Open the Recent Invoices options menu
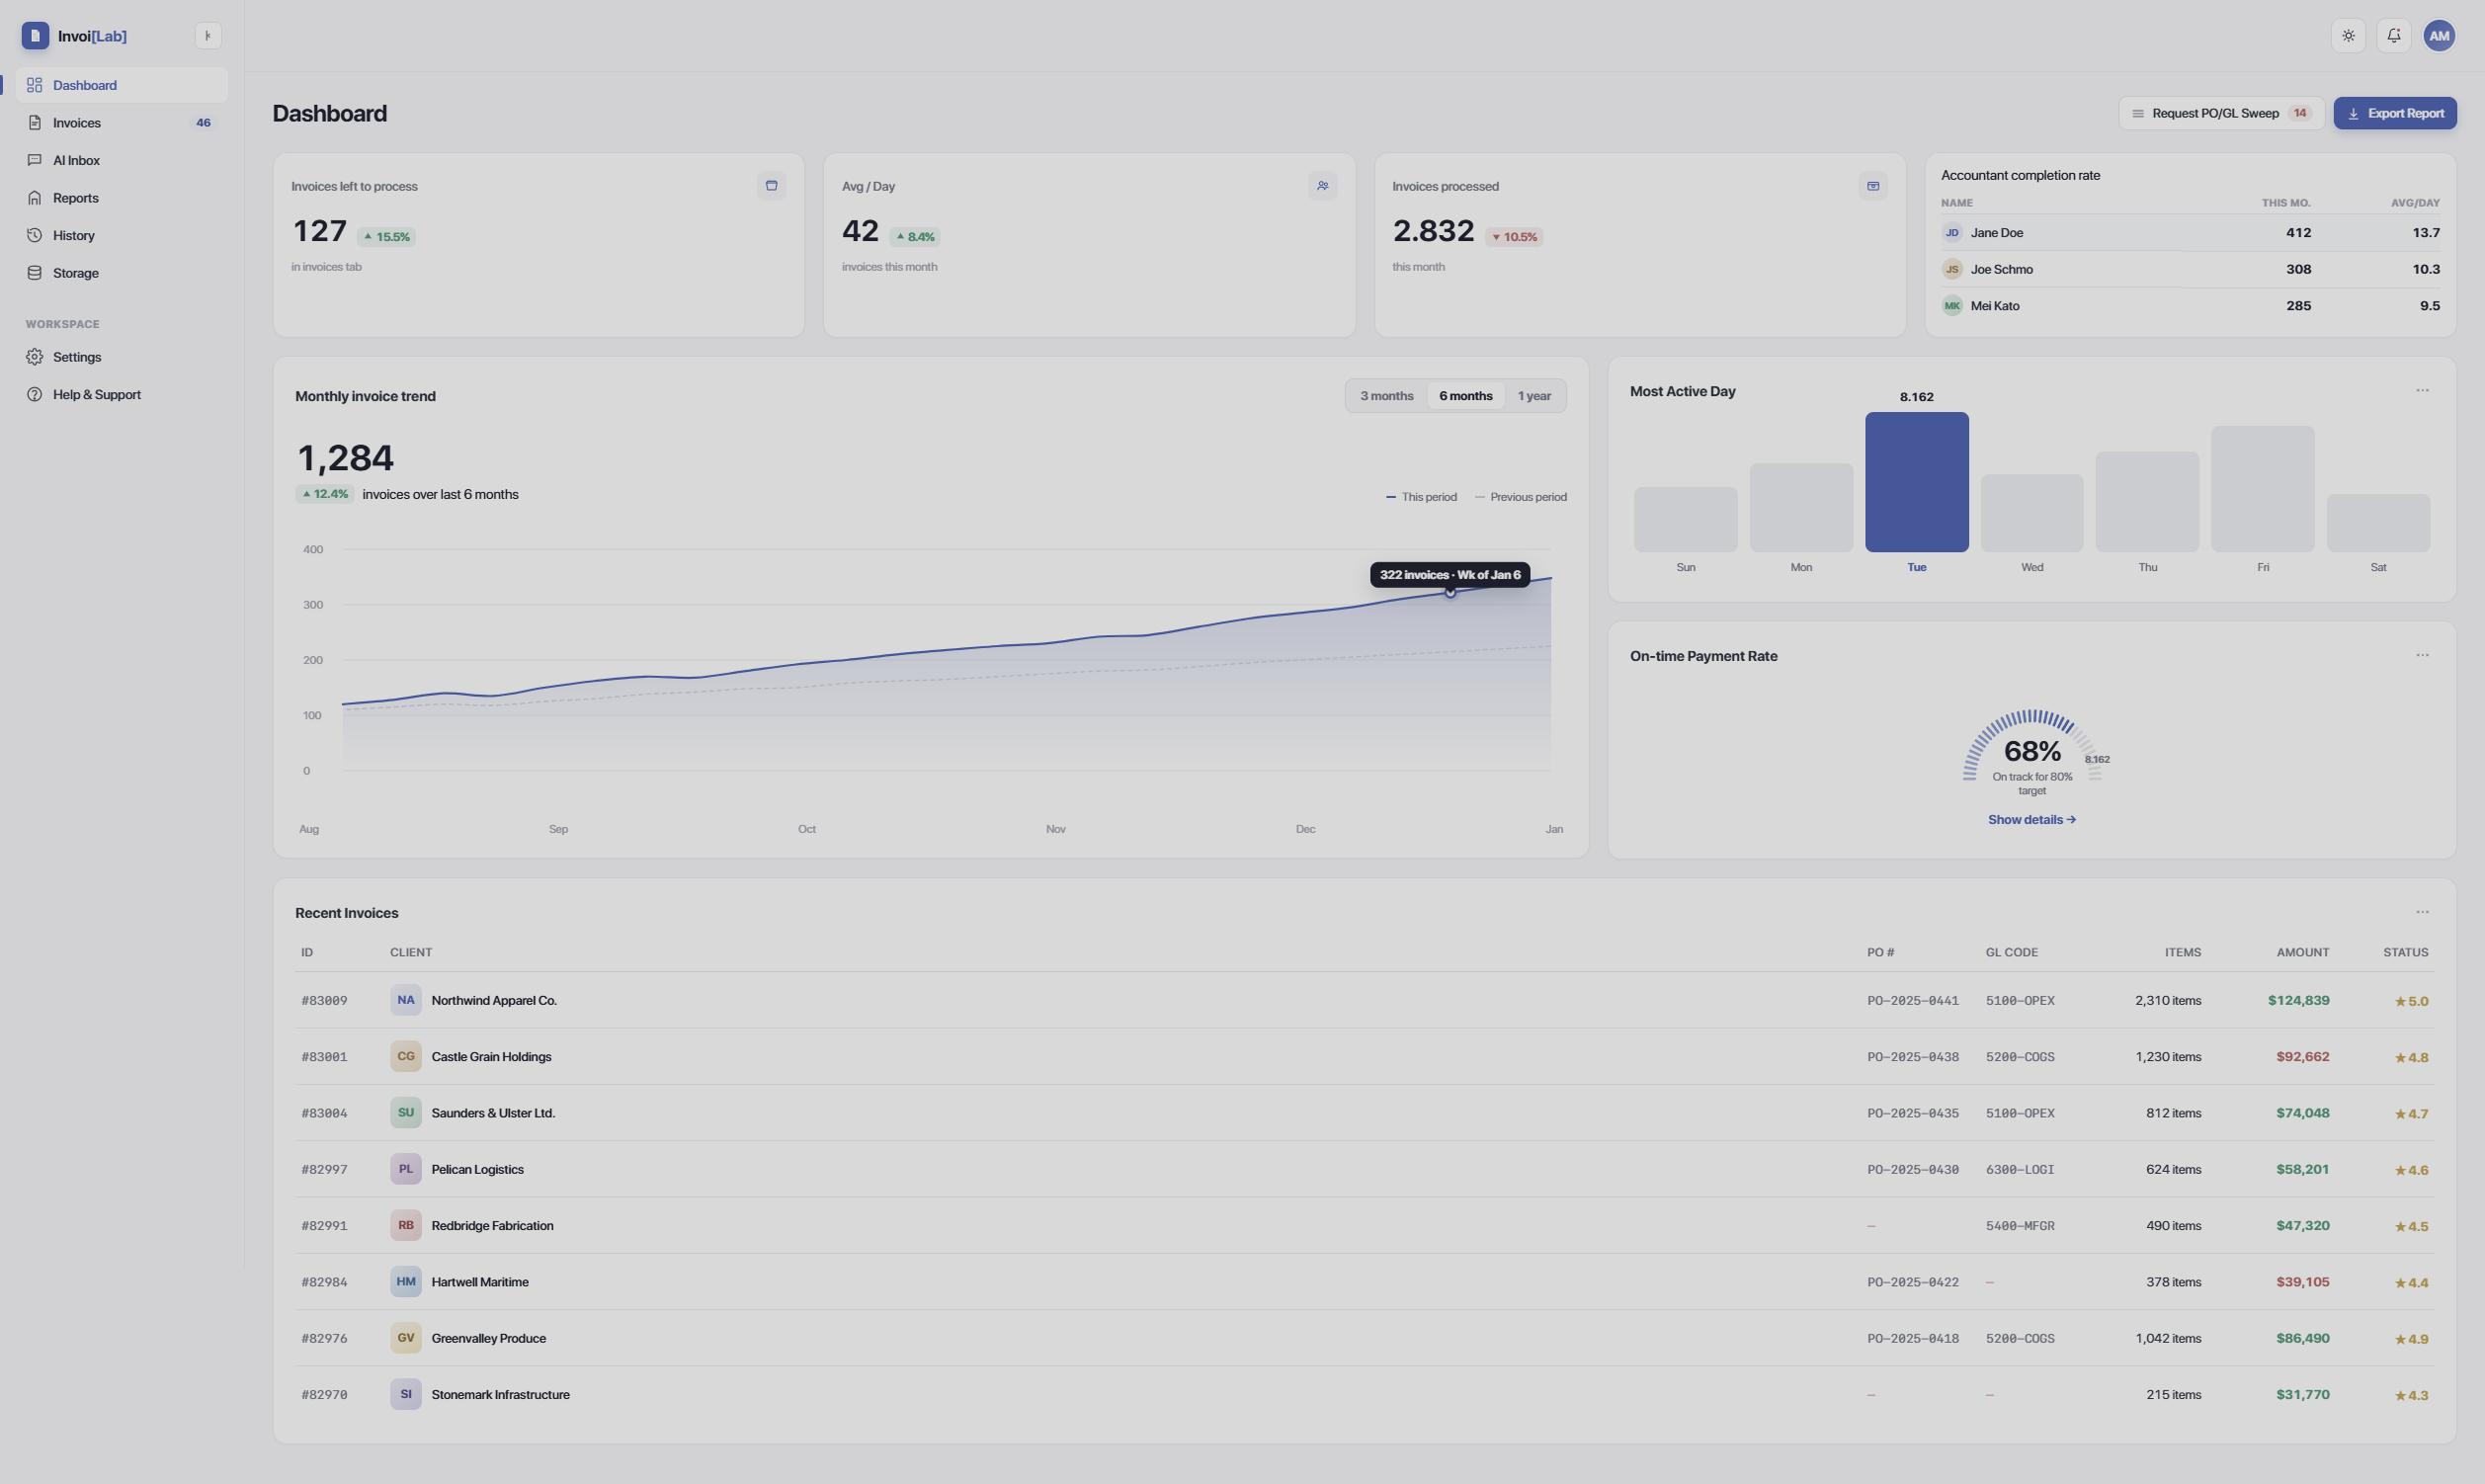This screenshot has width=2485, height=1484. tap(2422, 912)
